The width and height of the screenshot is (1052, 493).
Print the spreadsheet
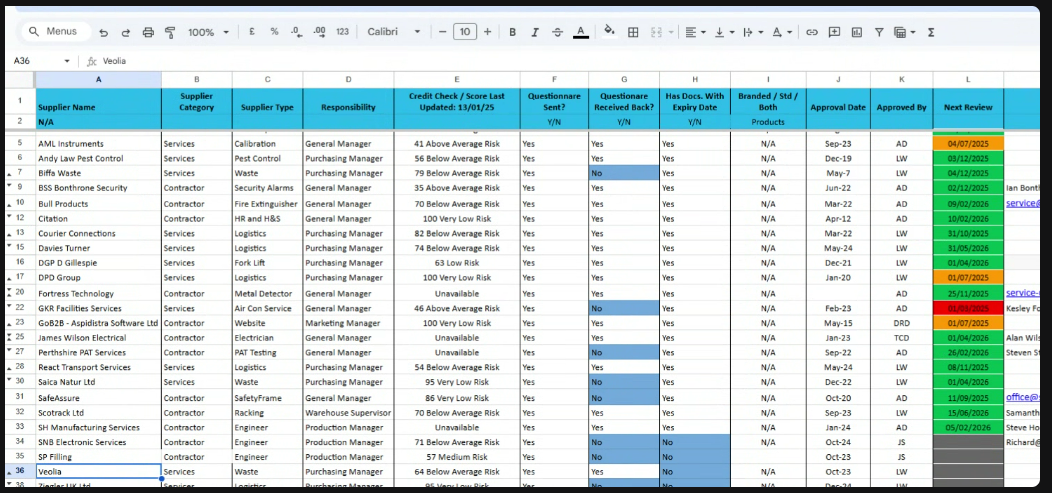pyautogui.click(x=148, y=32)
